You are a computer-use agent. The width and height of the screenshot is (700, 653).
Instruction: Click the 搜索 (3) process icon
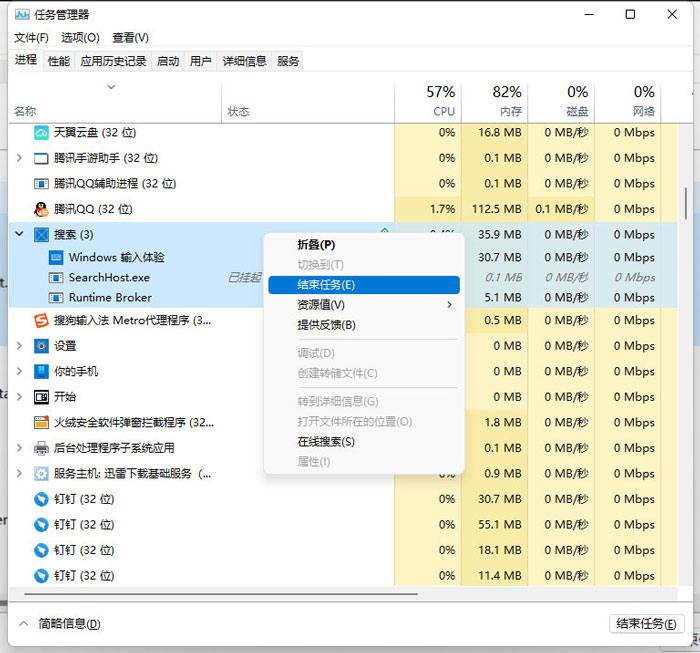coord(41,234)
